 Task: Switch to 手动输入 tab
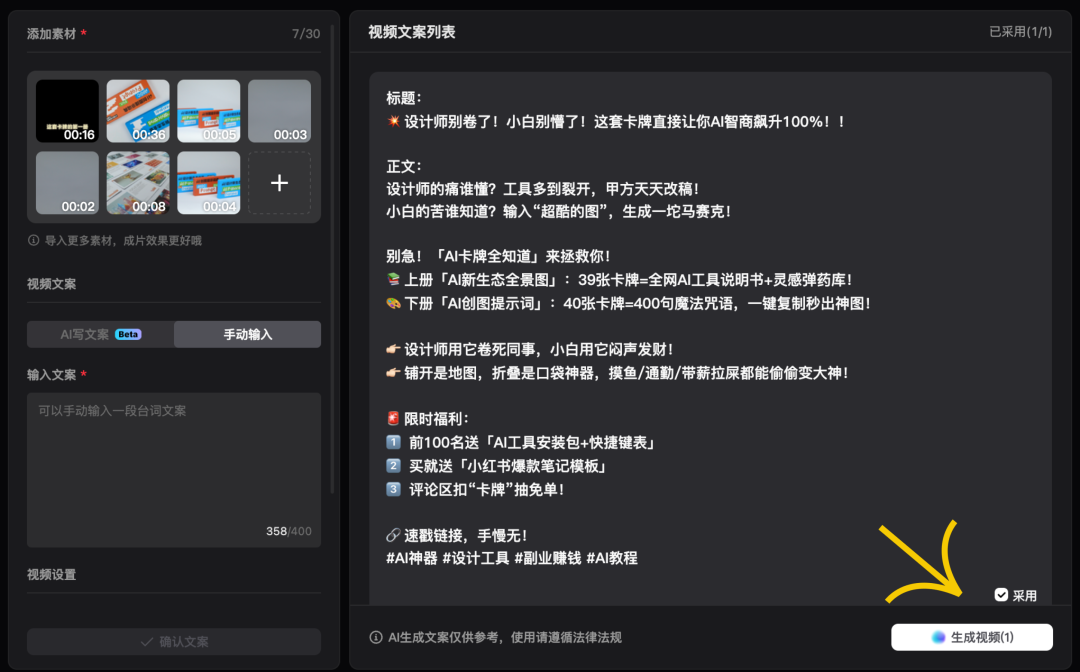click(x=247, y=334)
